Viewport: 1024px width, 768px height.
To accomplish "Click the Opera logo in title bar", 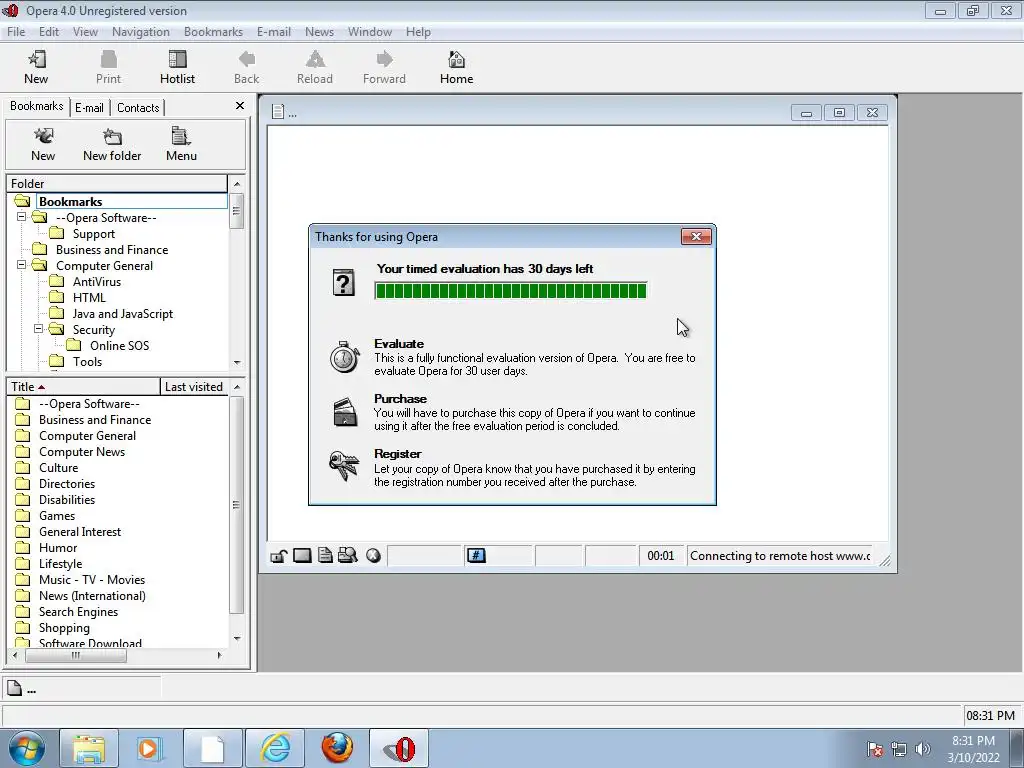I will tap(10, 10).
